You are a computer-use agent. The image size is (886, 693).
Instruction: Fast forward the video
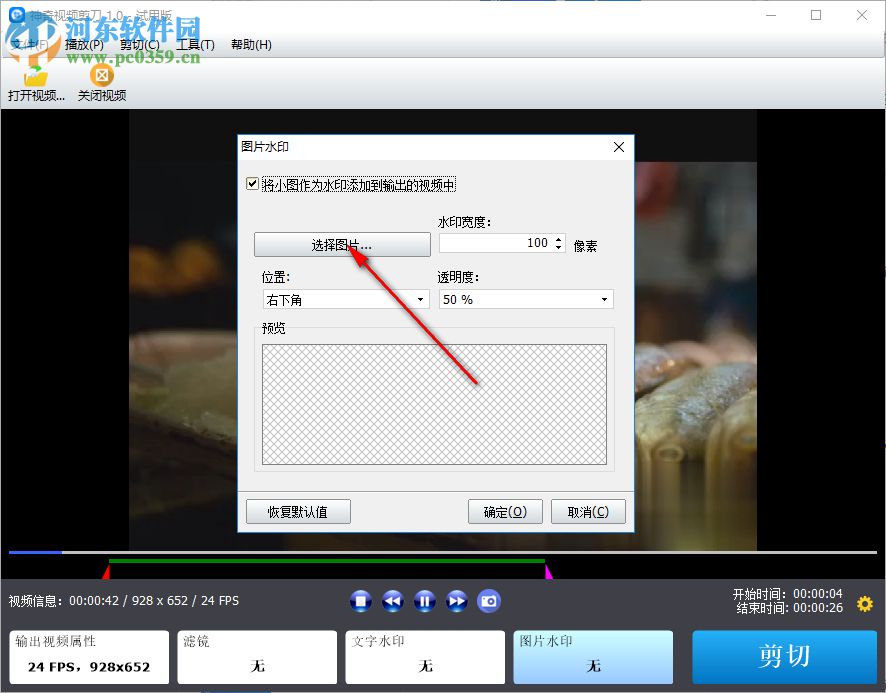click(x=457, y=601)
